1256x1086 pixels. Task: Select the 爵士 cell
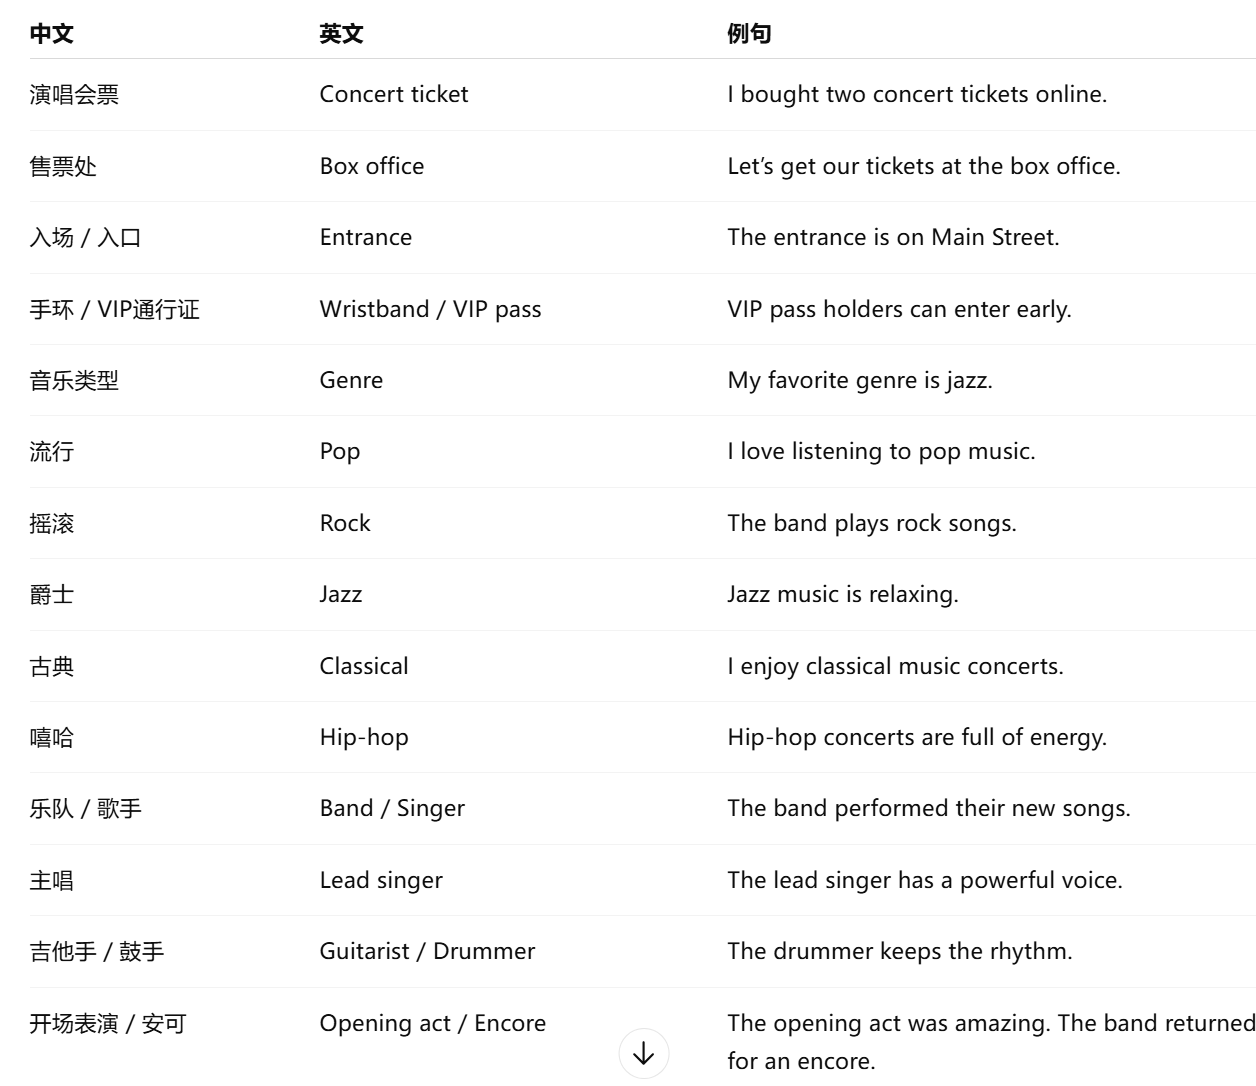pos(52,595)
